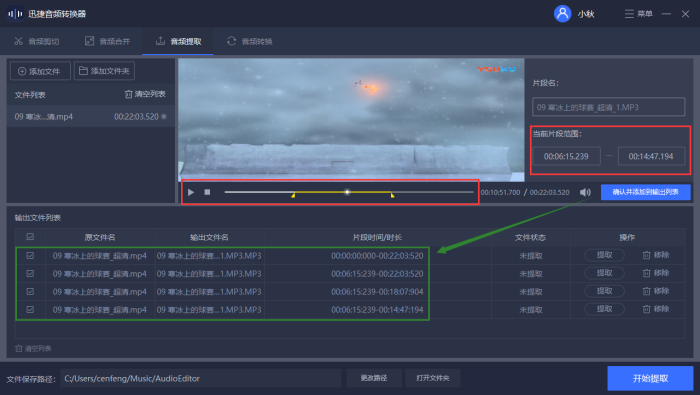Click the 更改路径 button
Screen dimensions: 700x395
coord(374,378)
